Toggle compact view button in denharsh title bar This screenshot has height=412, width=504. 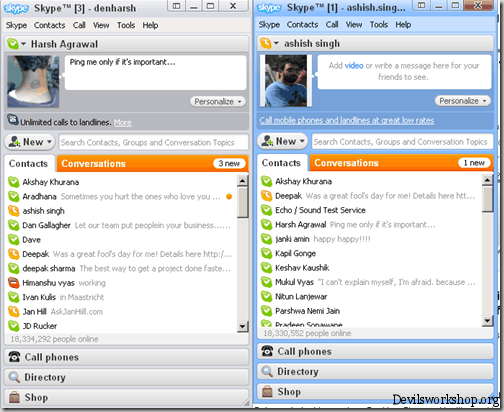(x=176, y=6)
